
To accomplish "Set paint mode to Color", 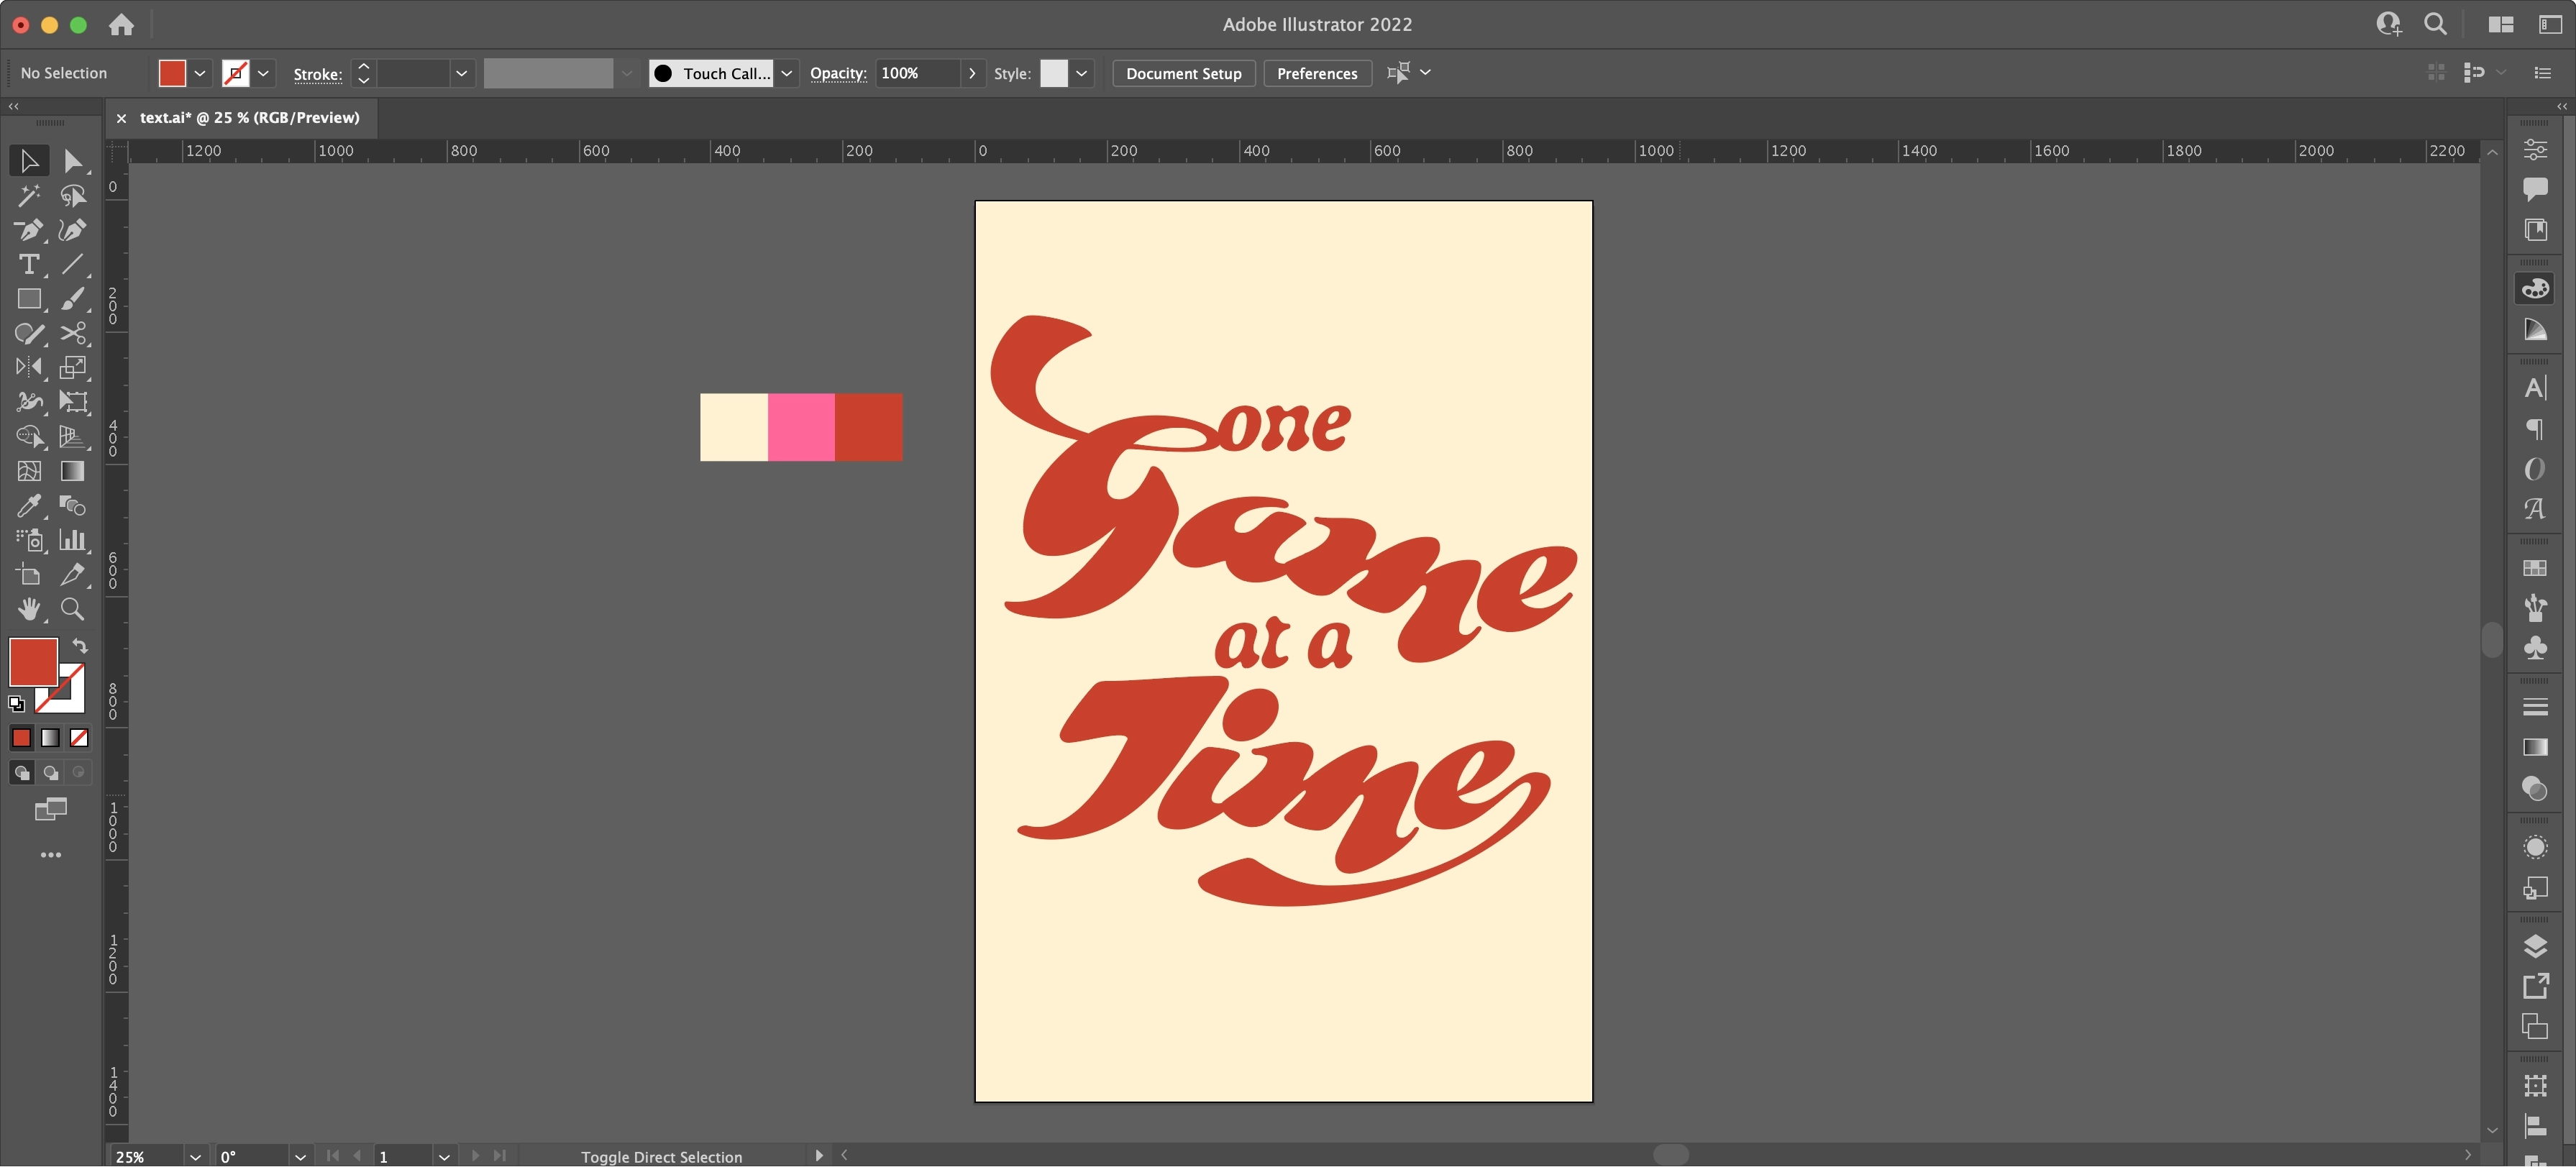I will click(21, 738).
